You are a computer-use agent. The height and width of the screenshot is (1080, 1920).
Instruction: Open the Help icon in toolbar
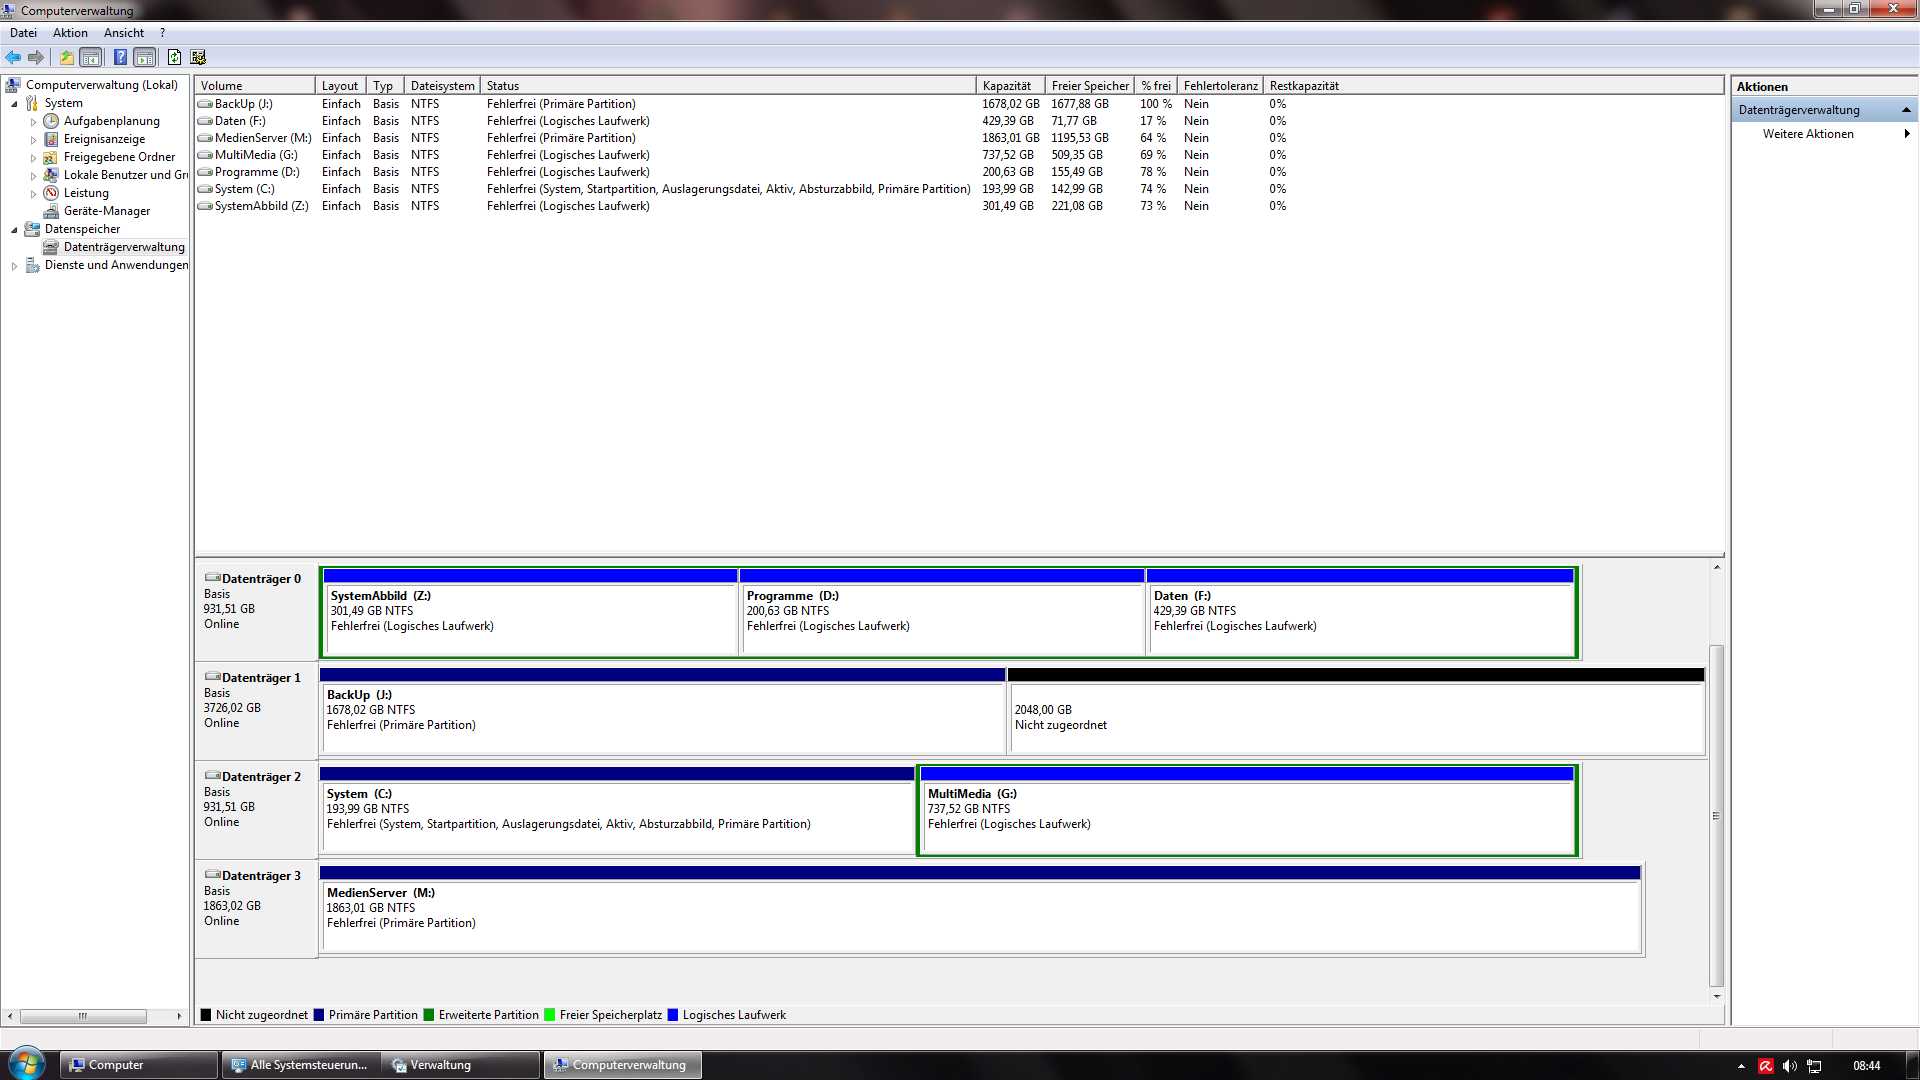[x=120, y=57]
